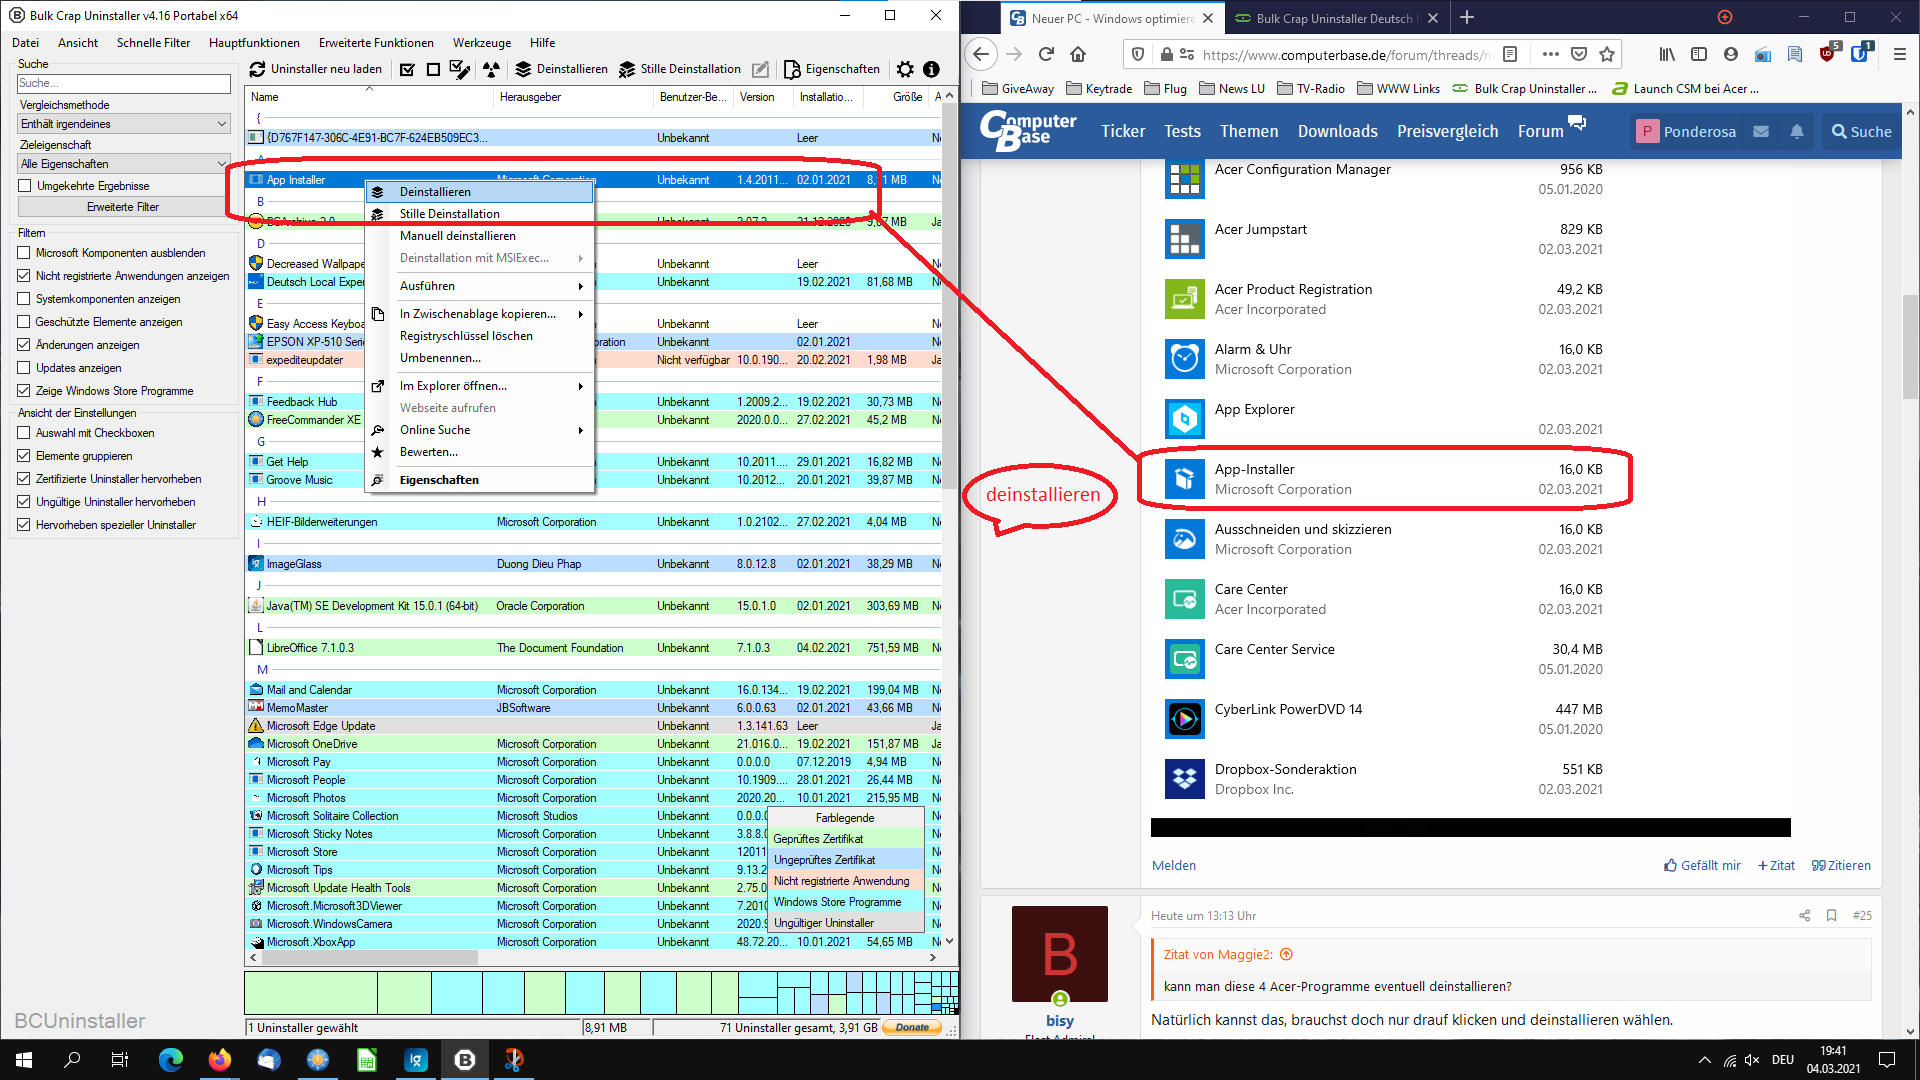This screenshot has width=1920, height=1080.
Task: Open the Vergleichsmethode dropdown
Action: point(124,124)
